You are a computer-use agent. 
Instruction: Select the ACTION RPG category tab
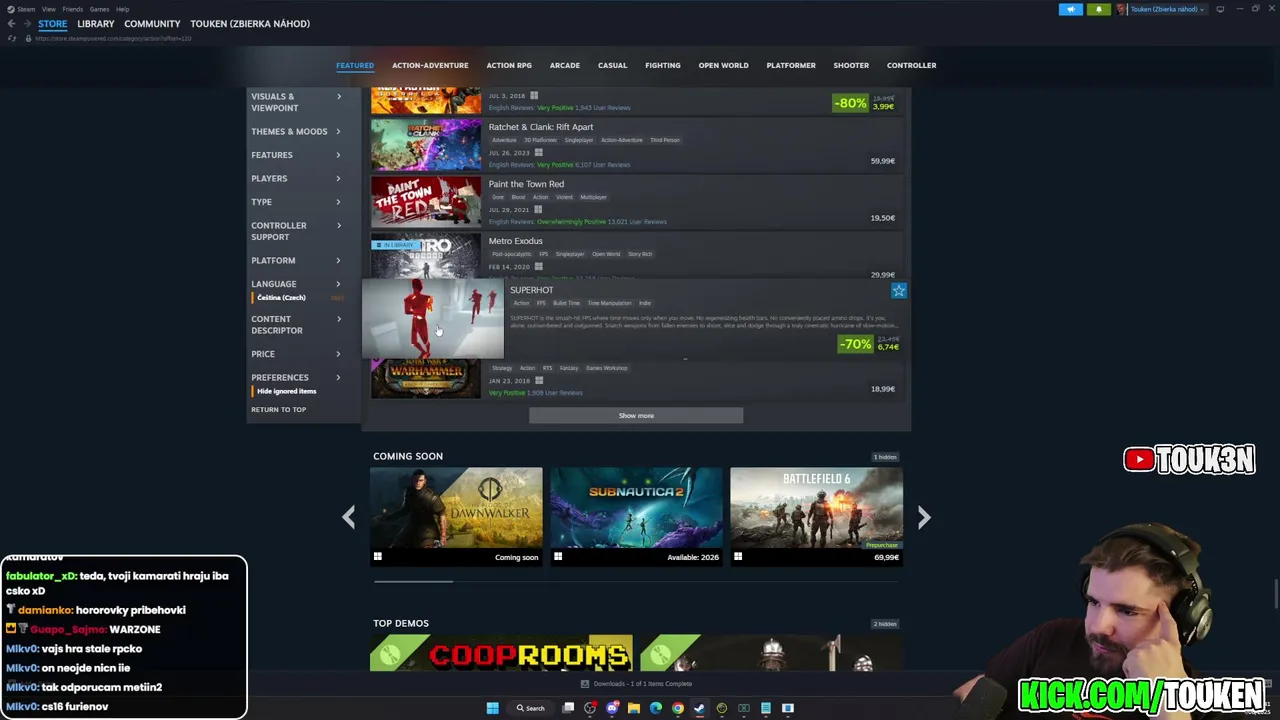(x=509, y=65)
